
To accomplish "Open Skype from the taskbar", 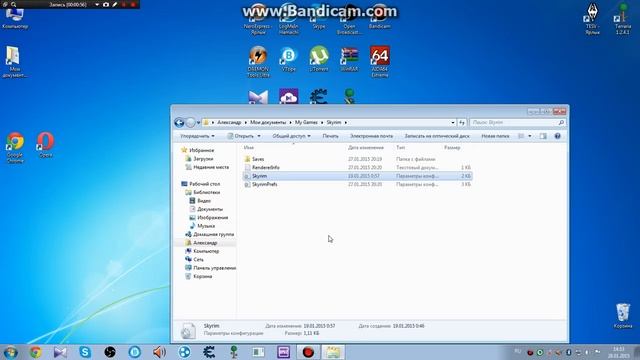I will 85,352.
